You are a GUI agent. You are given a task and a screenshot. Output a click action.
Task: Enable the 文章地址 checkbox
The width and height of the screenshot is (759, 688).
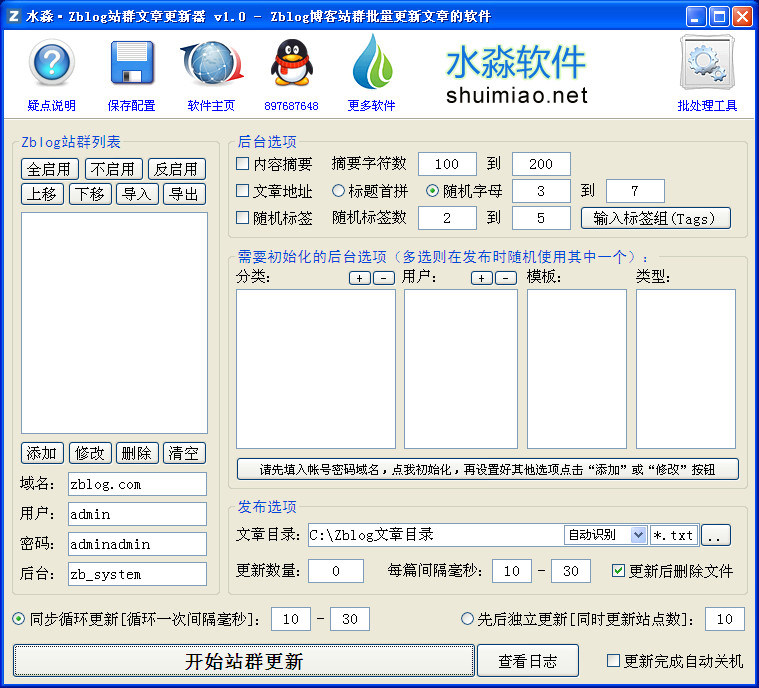pyautogui.click(x=243, y=191)
